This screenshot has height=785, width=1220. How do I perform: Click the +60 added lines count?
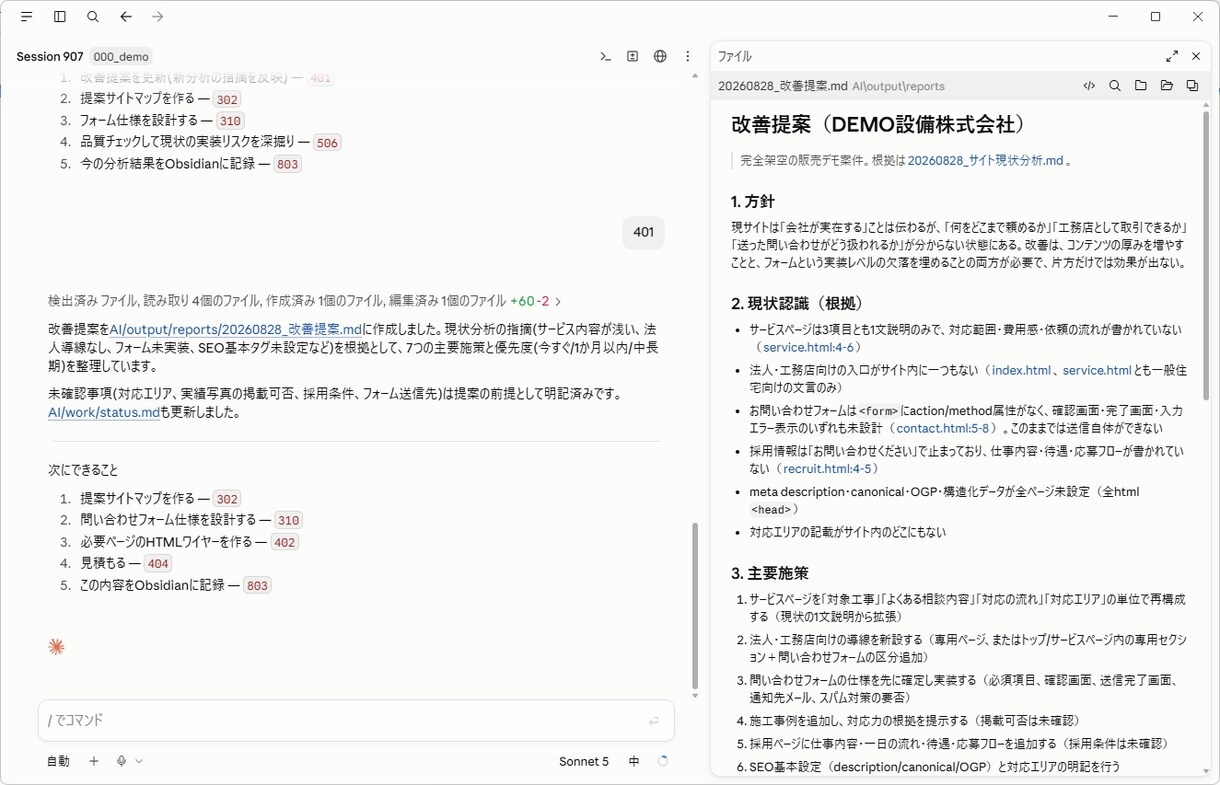522,301
